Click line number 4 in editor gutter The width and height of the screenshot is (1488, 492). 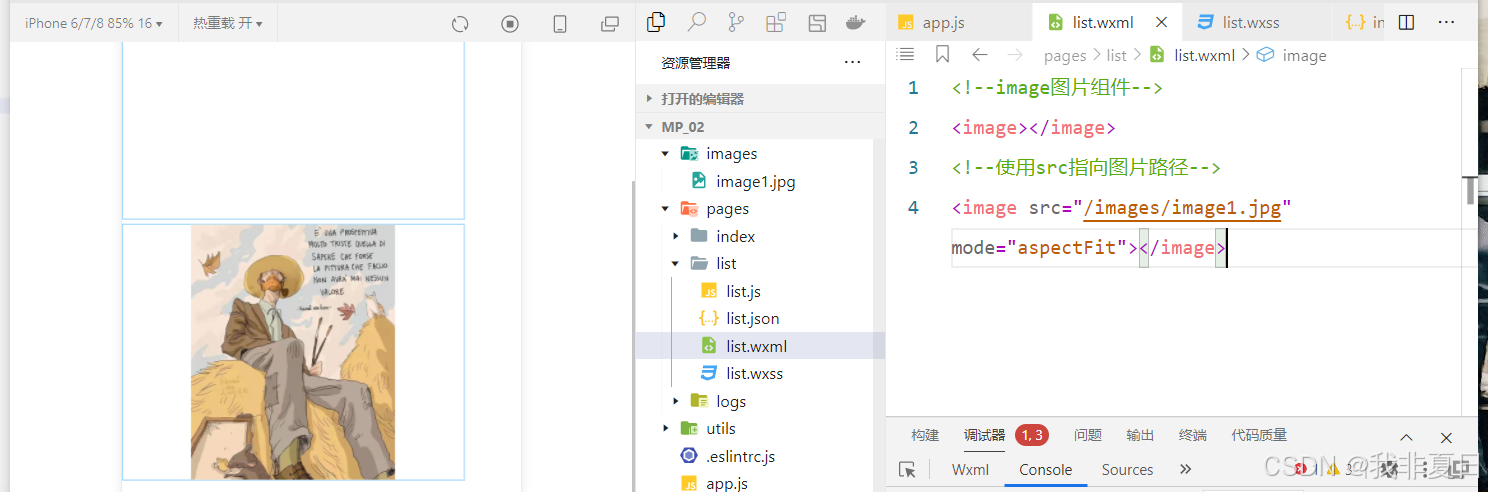coord(913,208)
